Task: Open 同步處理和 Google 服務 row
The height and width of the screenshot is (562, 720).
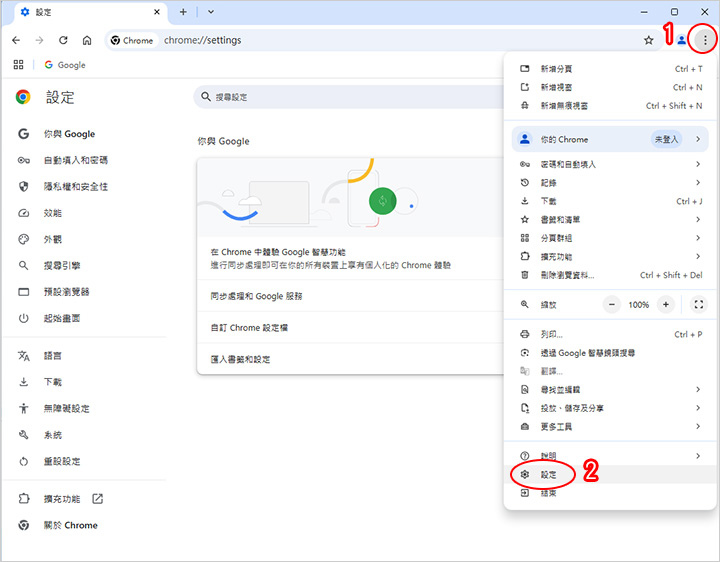Action: click(351, 296)
